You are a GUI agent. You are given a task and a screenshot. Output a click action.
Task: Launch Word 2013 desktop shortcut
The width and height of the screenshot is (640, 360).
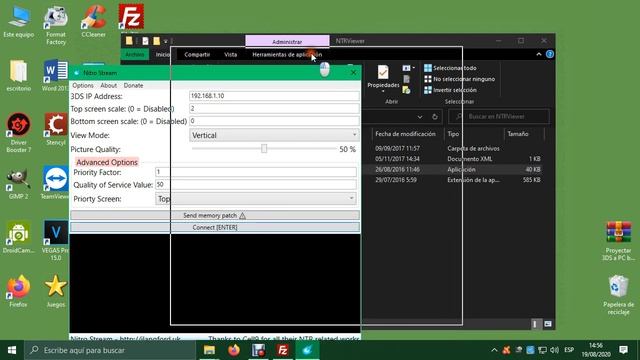coord(56,76)
